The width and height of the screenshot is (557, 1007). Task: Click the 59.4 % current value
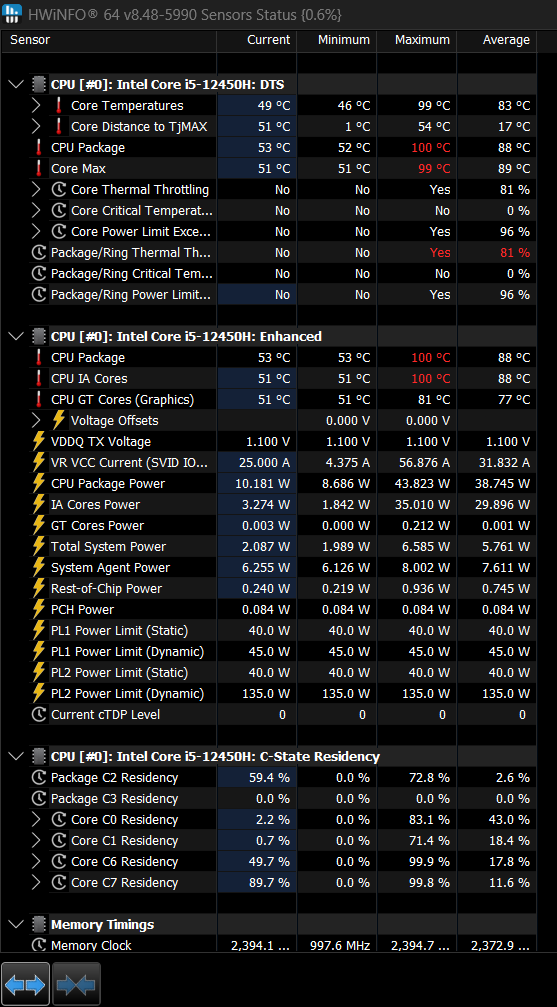click(270, 778)
